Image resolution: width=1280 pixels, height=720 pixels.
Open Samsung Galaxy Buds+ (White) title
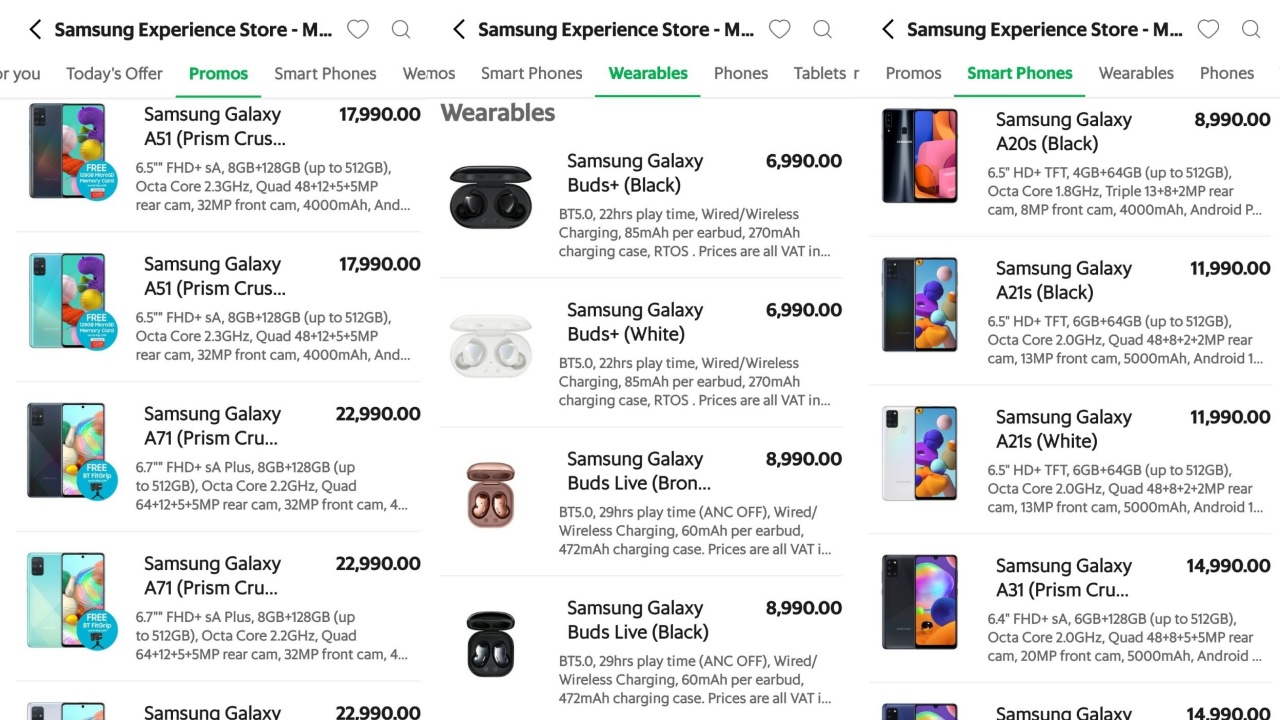coord(634,322)
